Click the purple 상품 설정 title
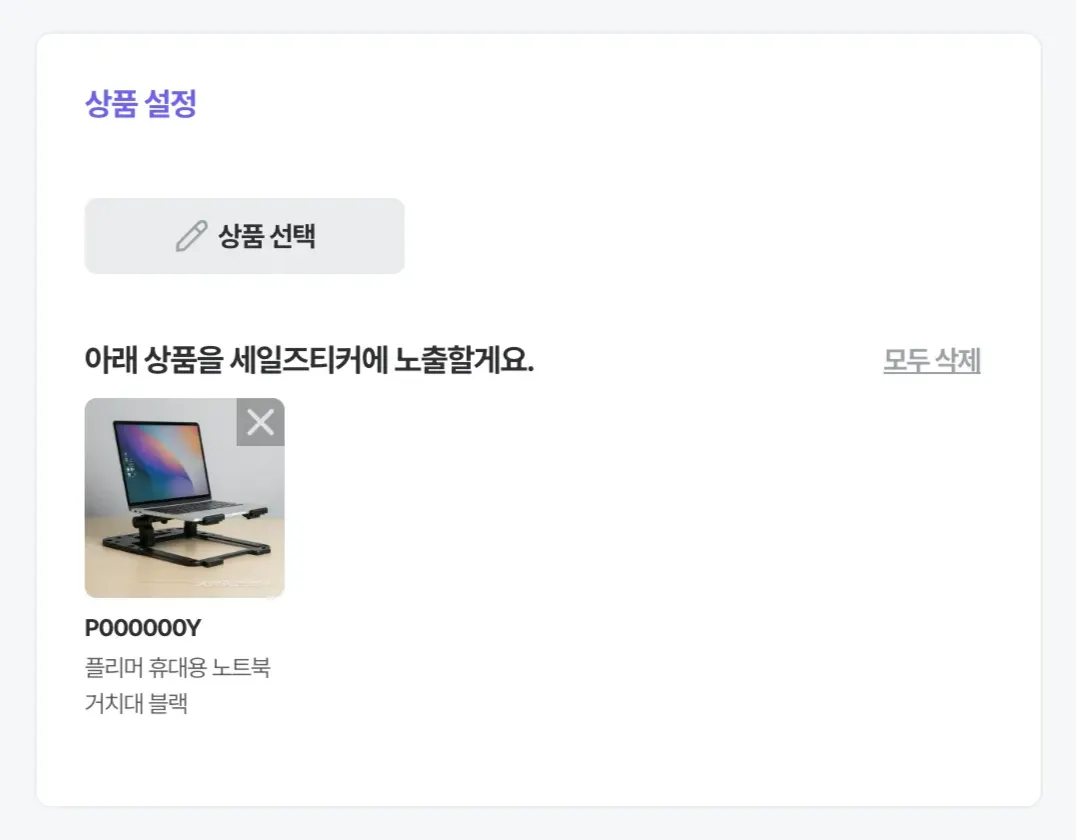 141,104
